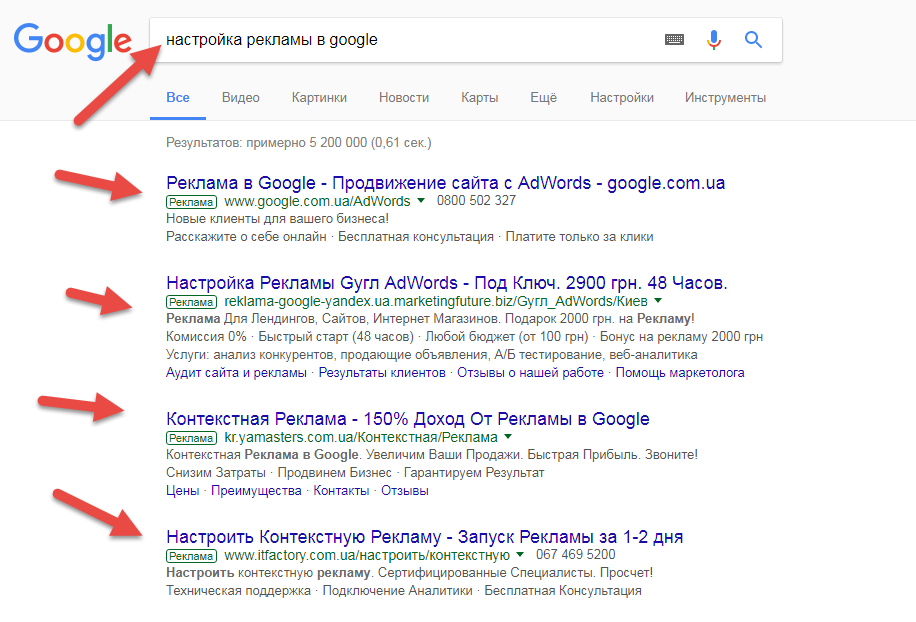
Task: Open Помощь маркетолога sitelink
Action: [x=679, y=373]
